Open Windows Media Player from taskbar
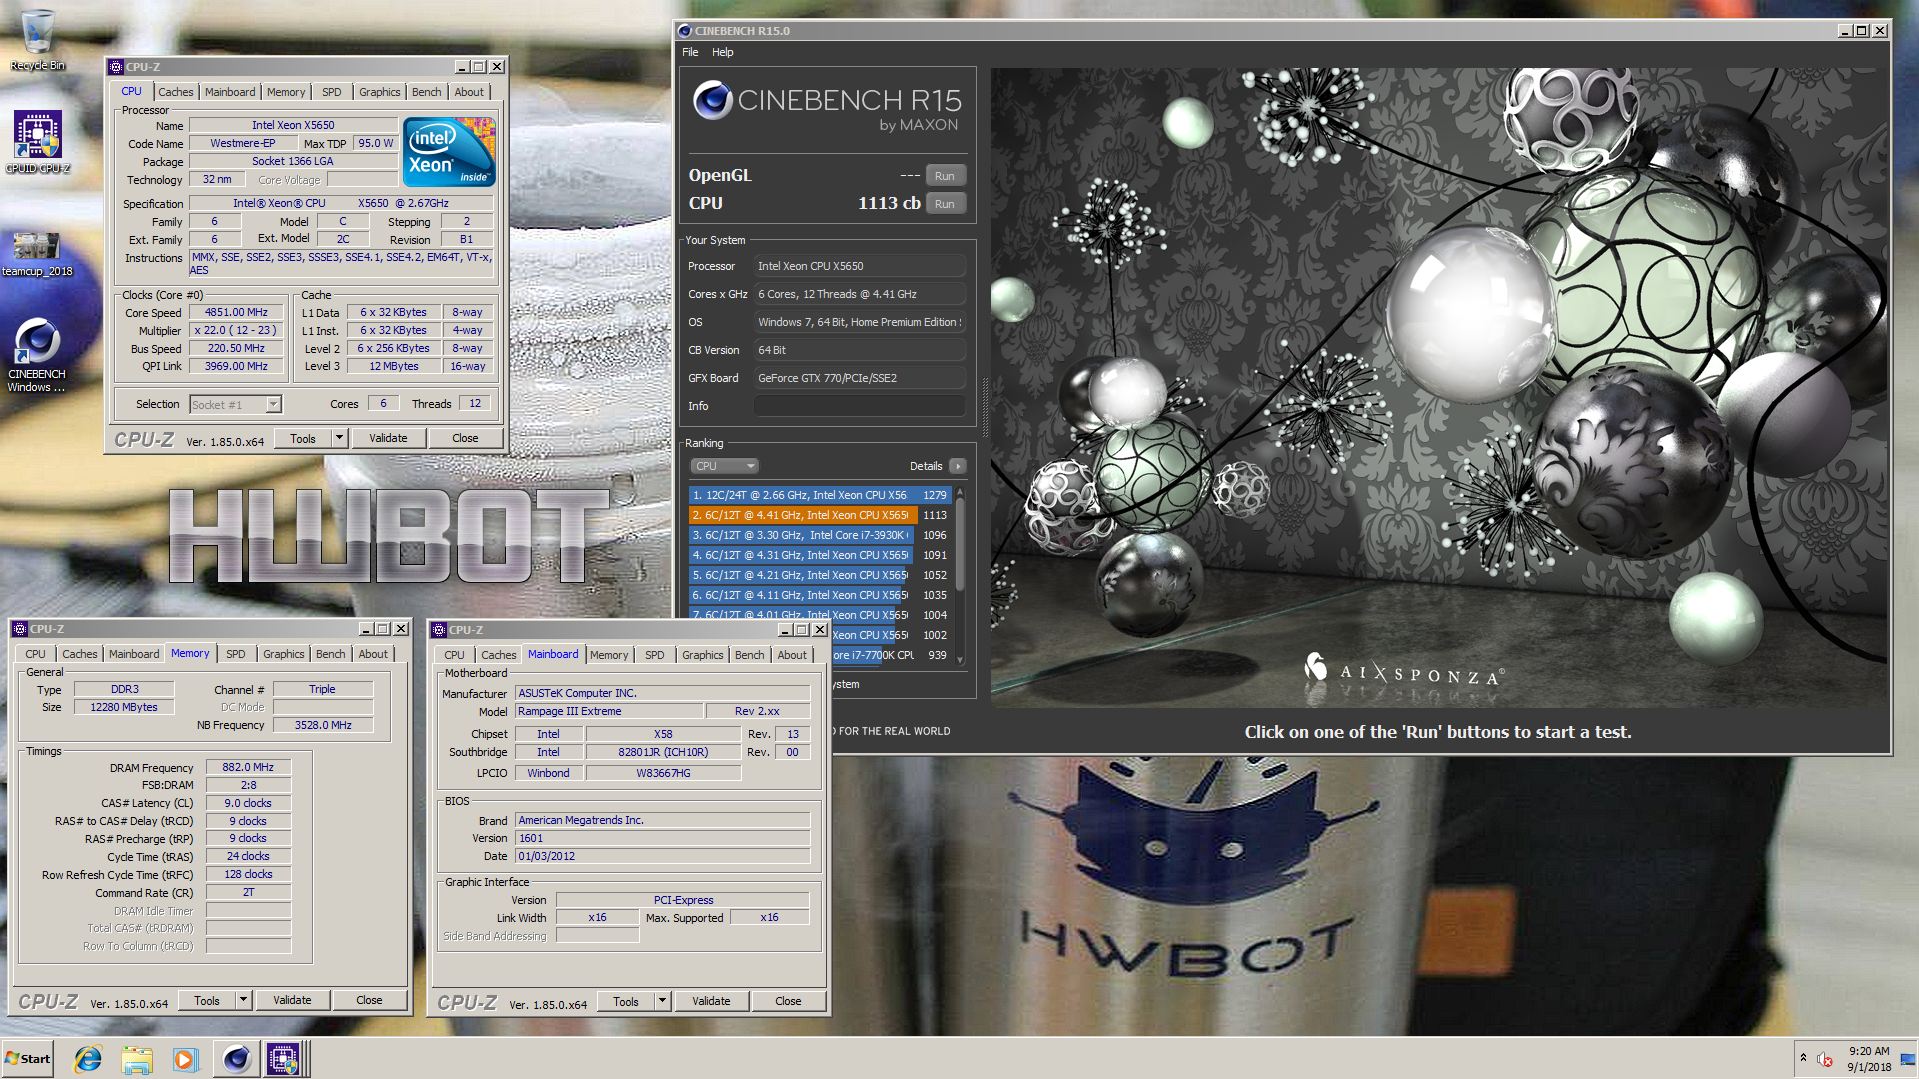Image resolution: width=1919 pixels, height=1079 pixels. click(x=185, y=1059)
